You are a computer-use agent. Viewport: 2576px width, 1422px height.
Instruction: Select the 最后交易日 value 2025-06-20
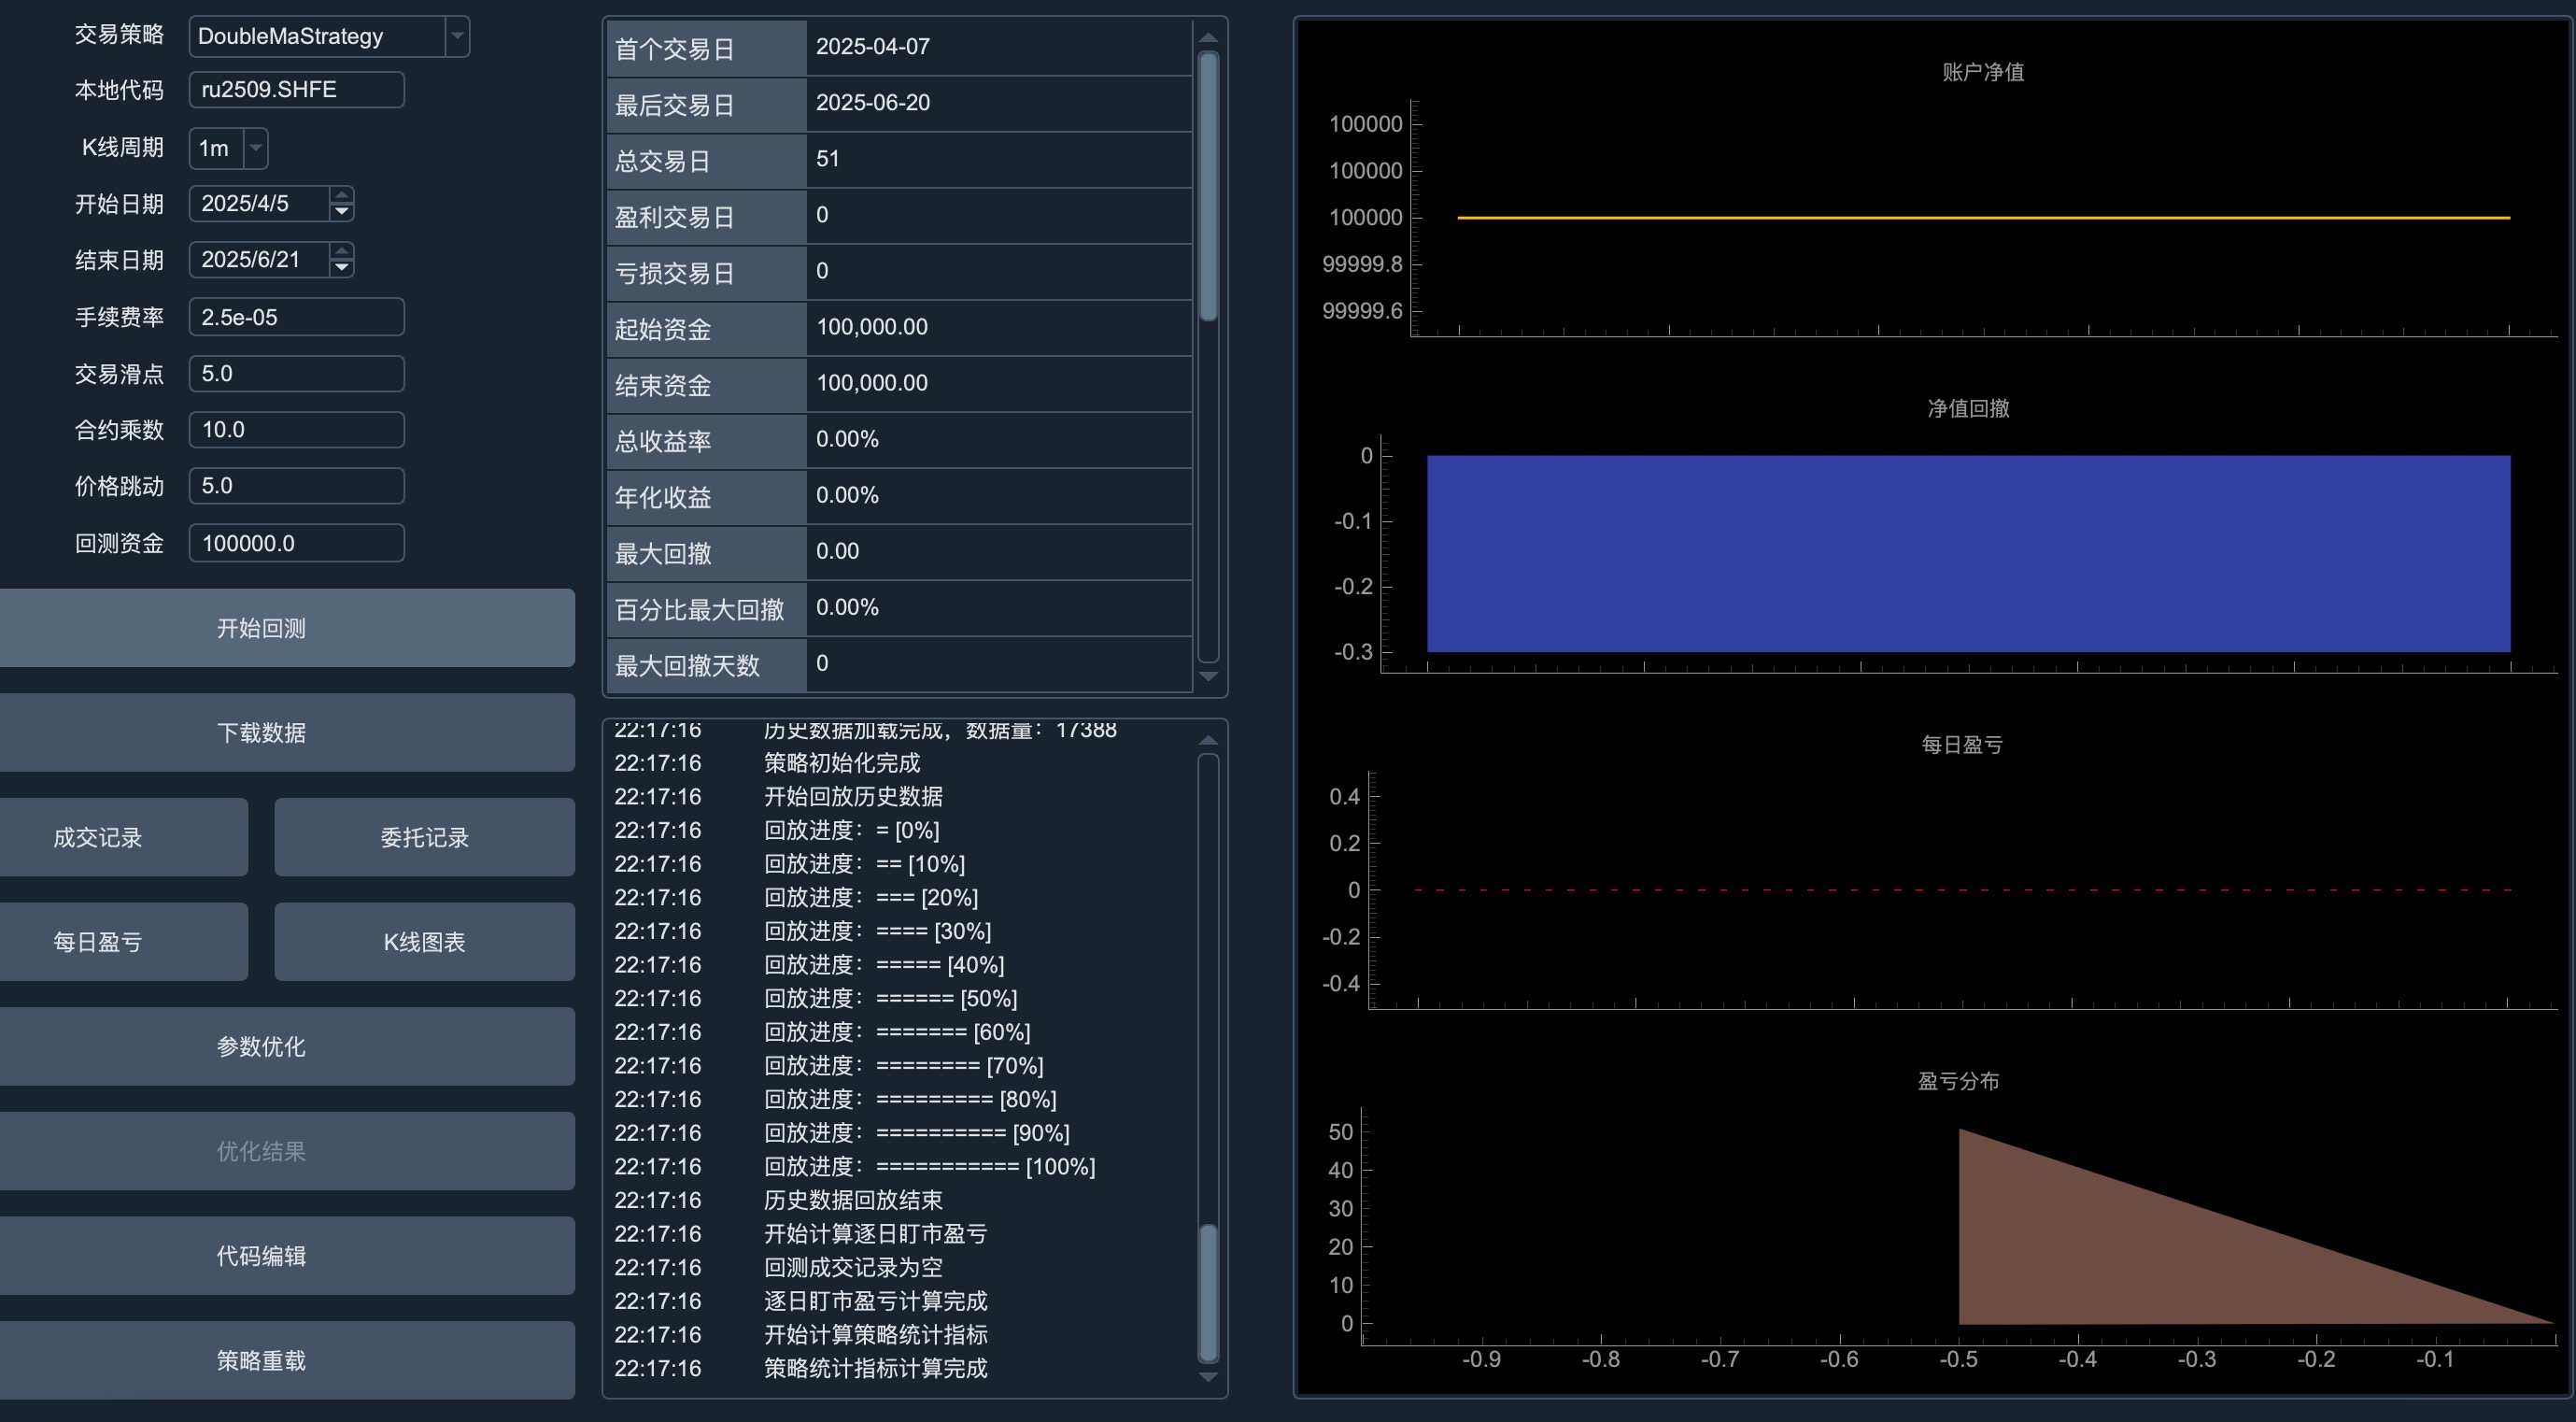pos(999,103)
